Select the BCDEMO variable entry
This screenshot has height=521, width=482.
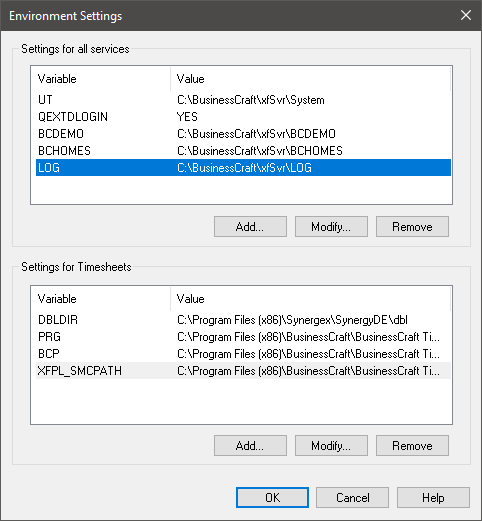click(x=243, y=134)
